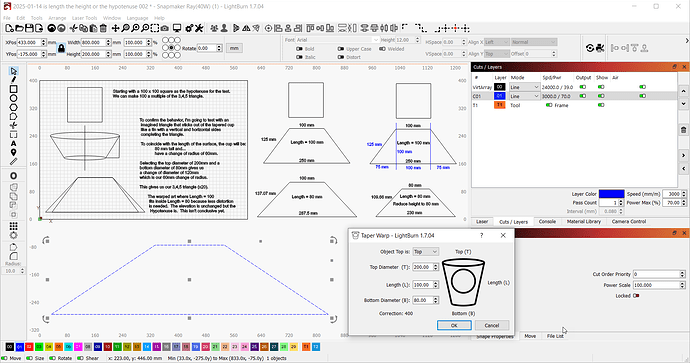Select the Offset Shapes tool
Screen dimensions: 690x363
[13, 176]
